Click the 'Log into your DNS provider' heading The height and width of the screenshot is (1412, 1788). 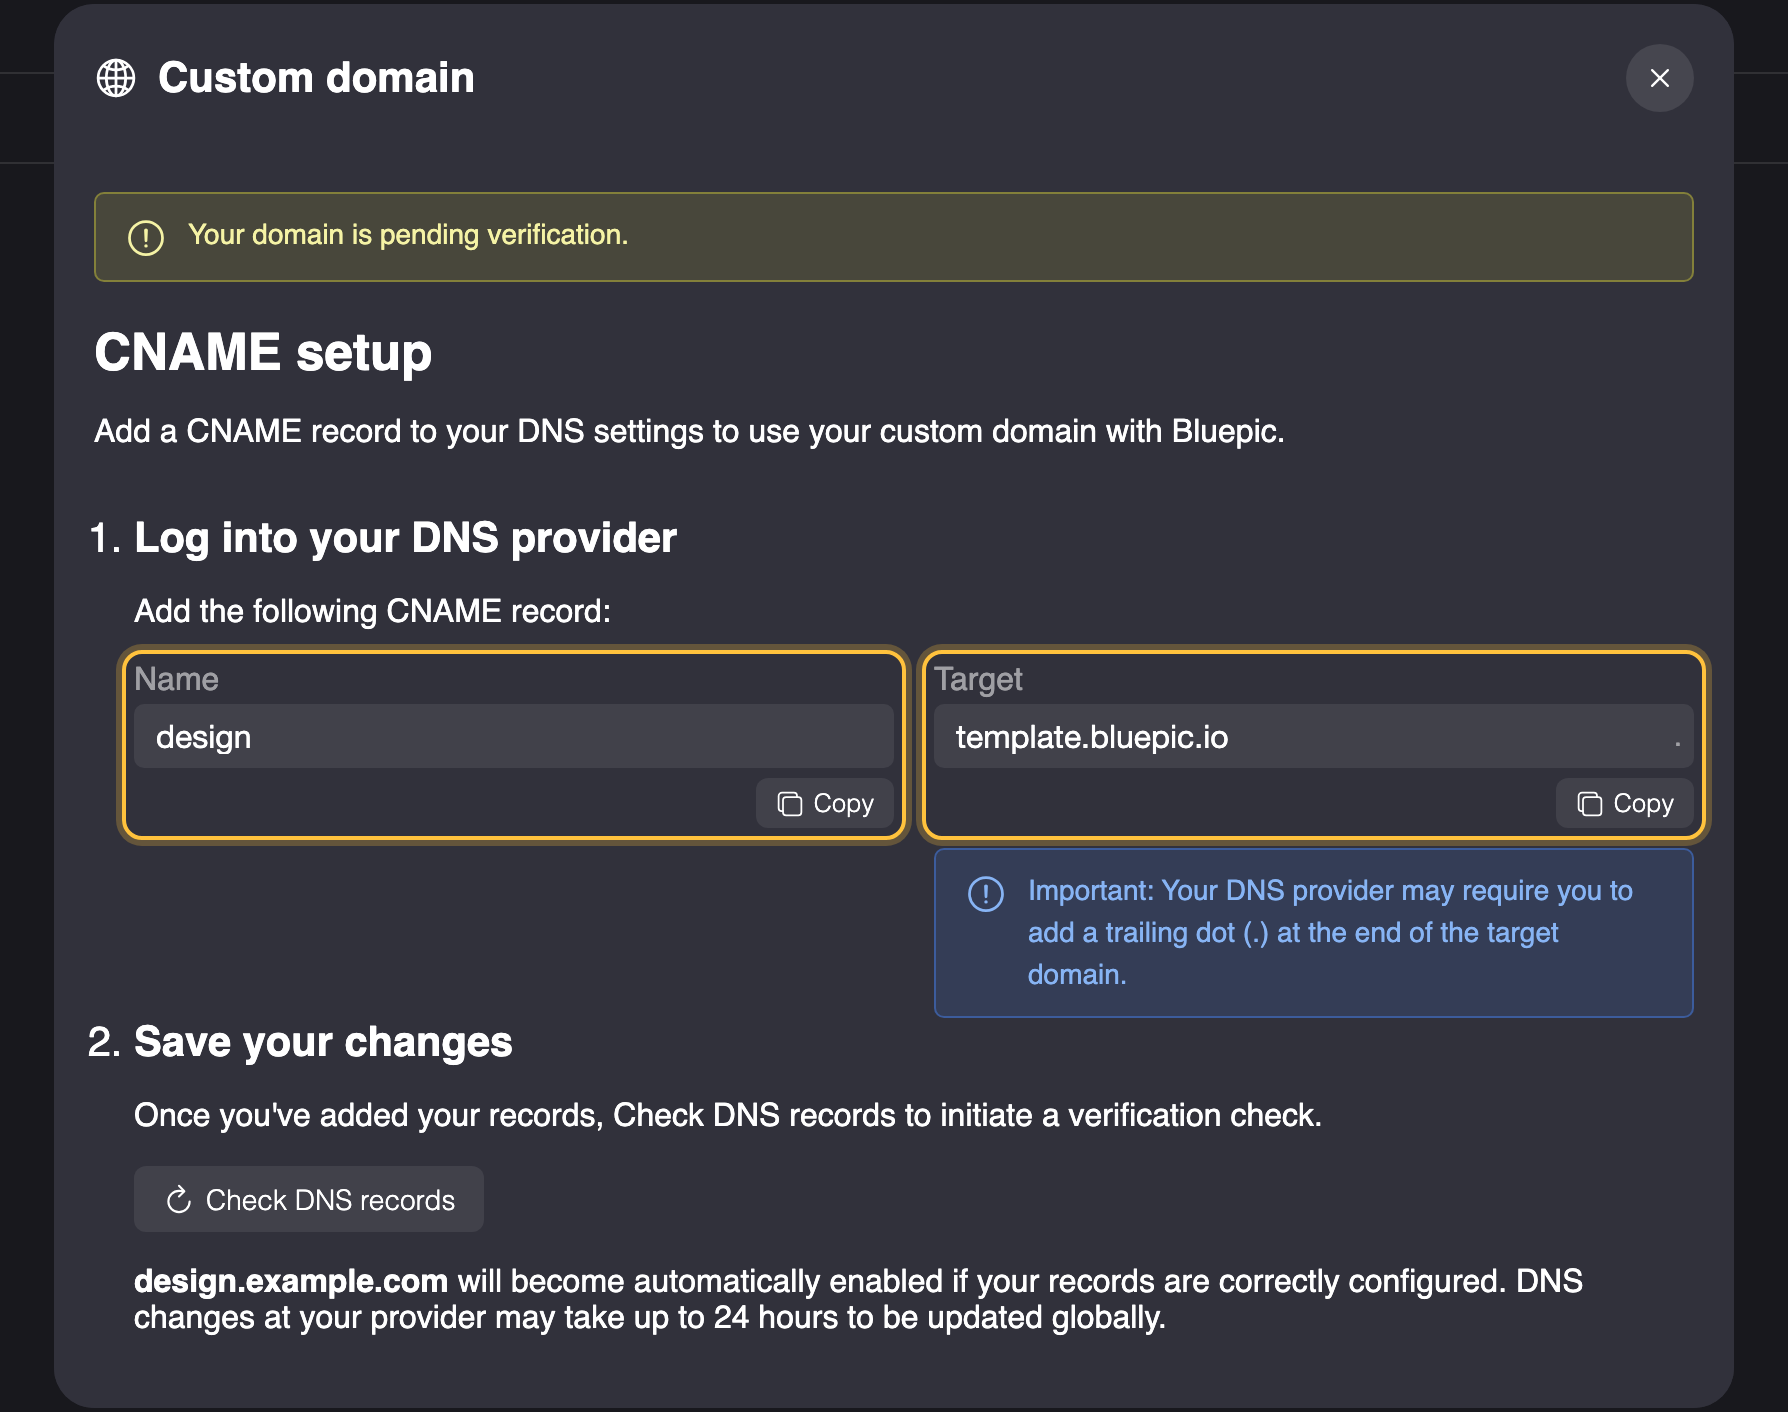coord(405,538)
